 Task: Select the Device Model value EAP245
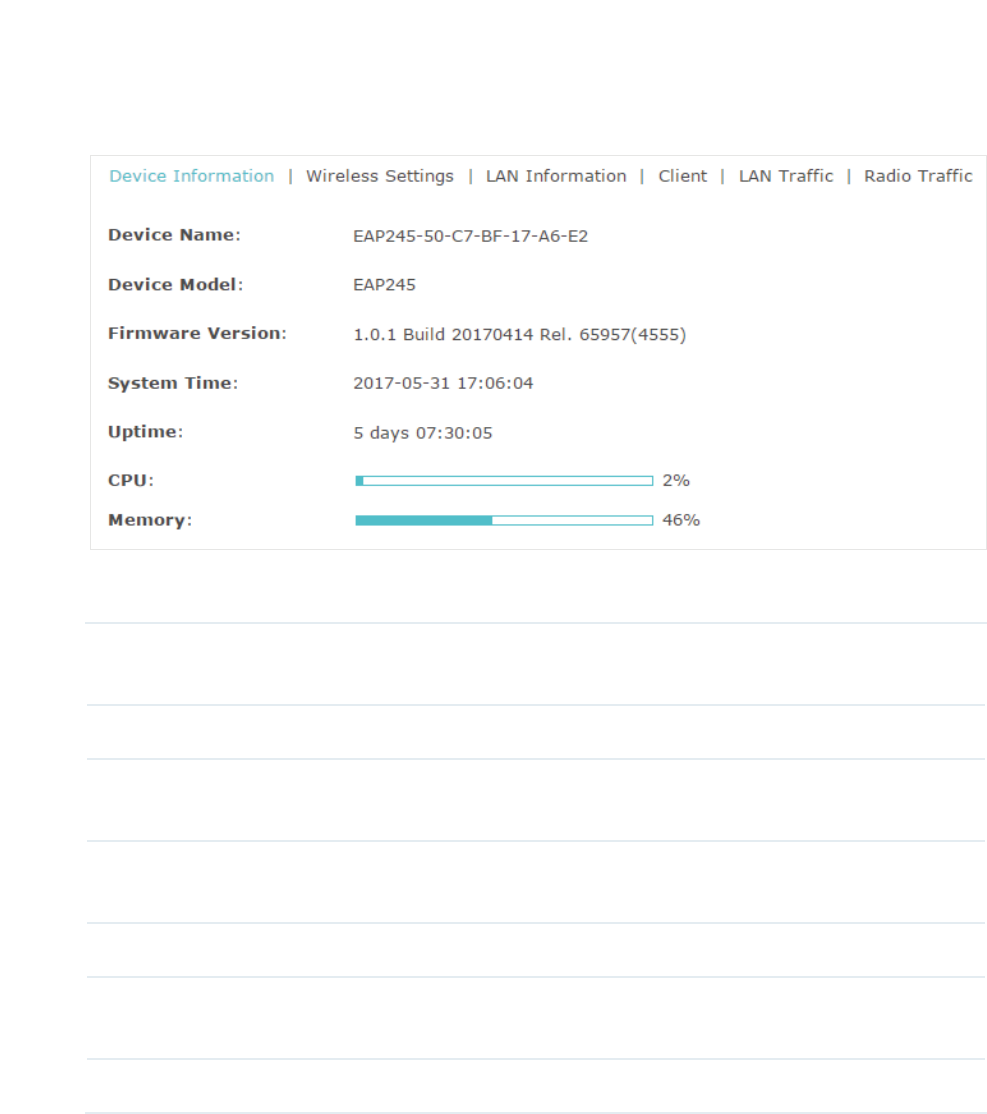point(384,285)
